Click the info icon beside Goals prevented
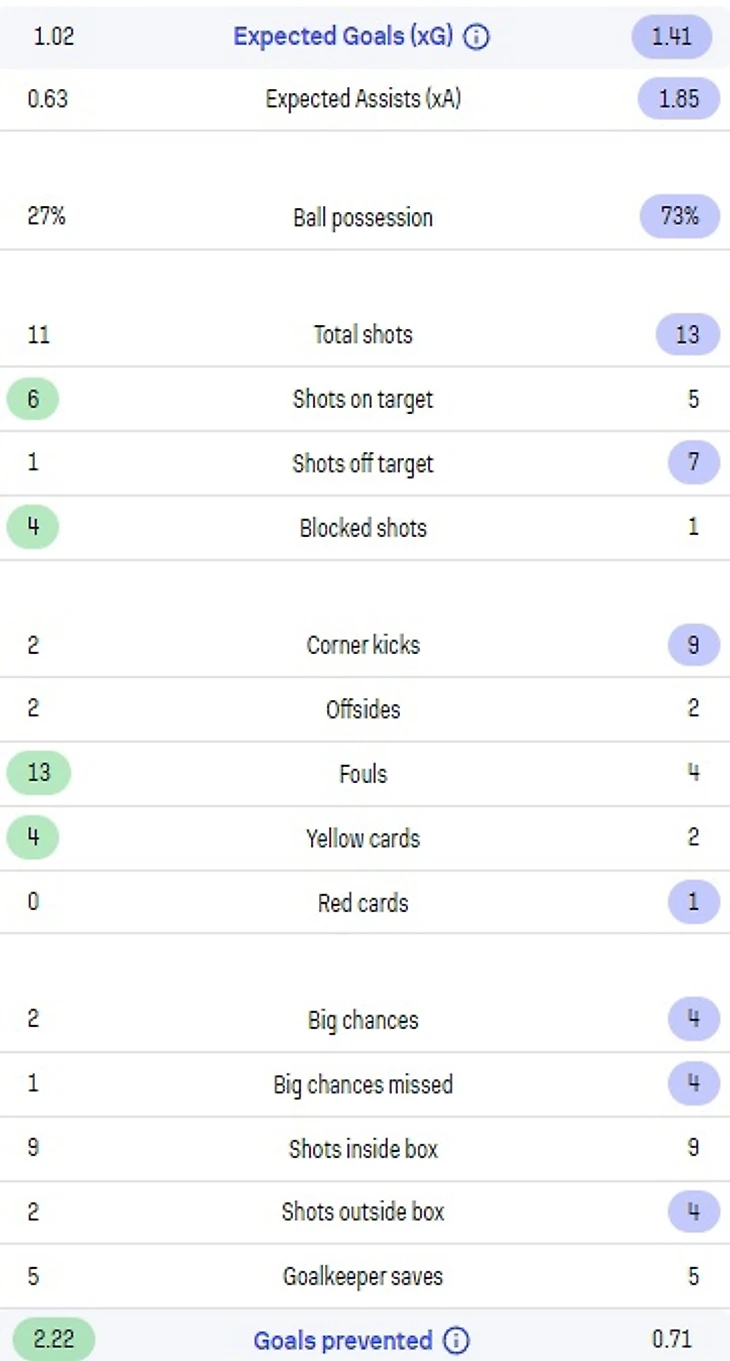Viewport: 730px width, 1361px height. point(456,1340)
